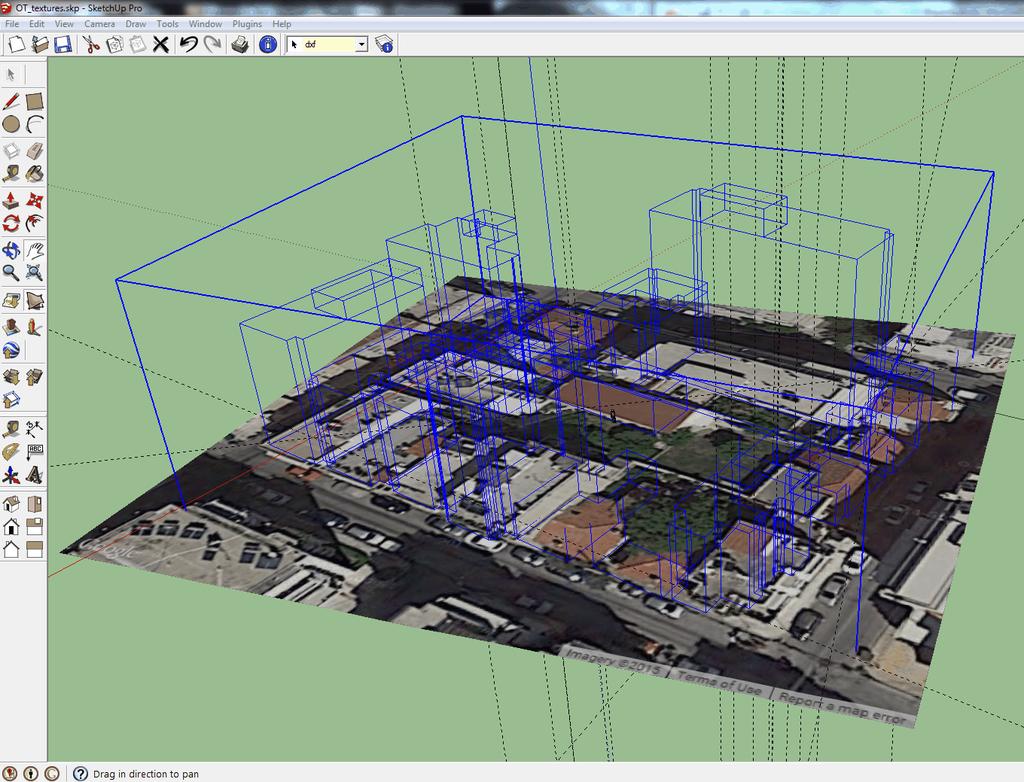Click the Open file folder icon
Viewport: 1024px width, 782px height.
39,44
